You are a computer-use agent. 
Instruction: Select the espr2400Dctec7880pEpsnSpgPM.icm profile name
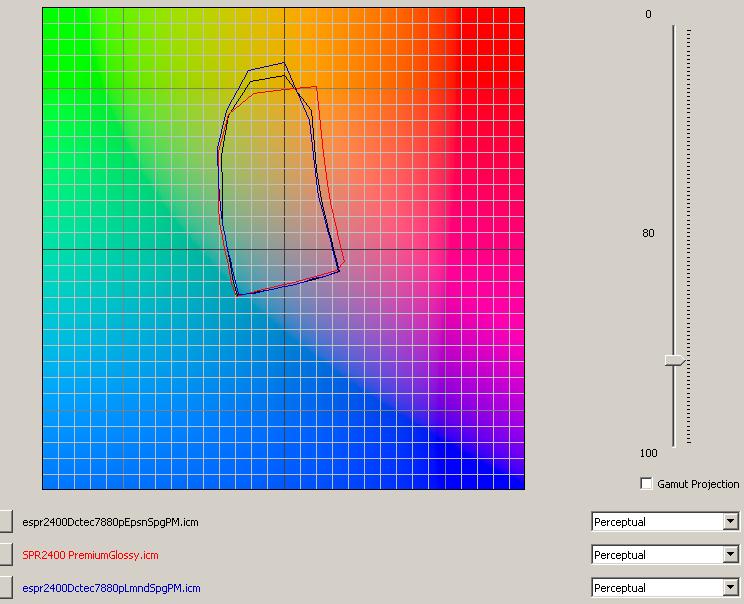point(110,522)
